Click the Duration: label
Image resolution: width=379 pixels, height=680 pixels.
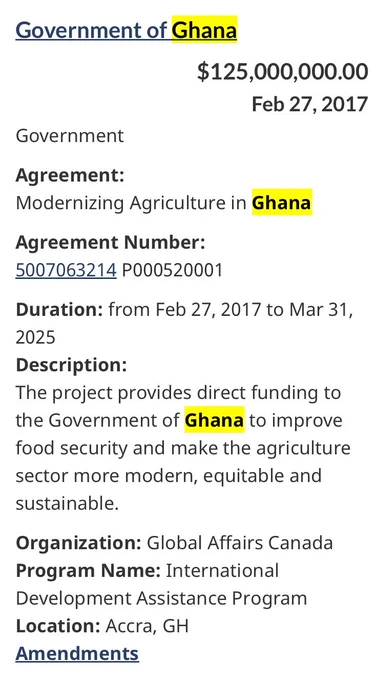click(x=59, y=310)
